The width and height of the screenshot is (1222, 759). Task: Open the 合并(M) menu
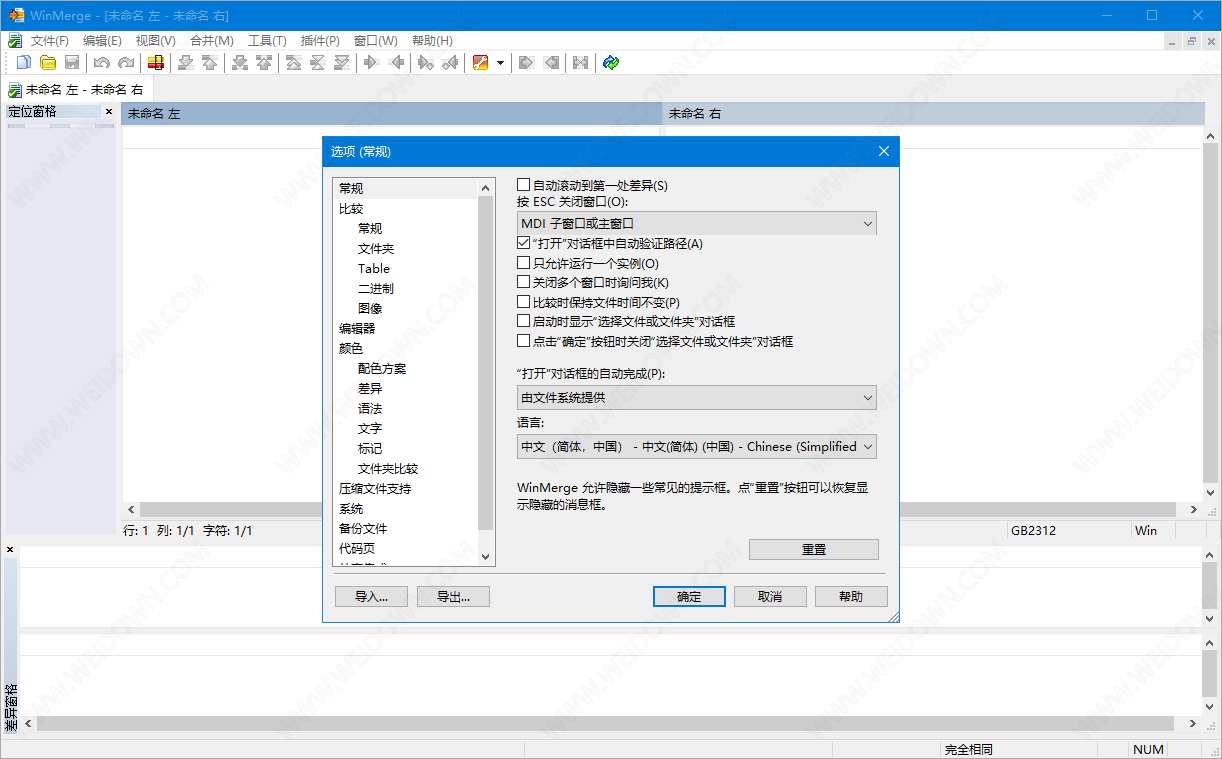pos(211,40)
